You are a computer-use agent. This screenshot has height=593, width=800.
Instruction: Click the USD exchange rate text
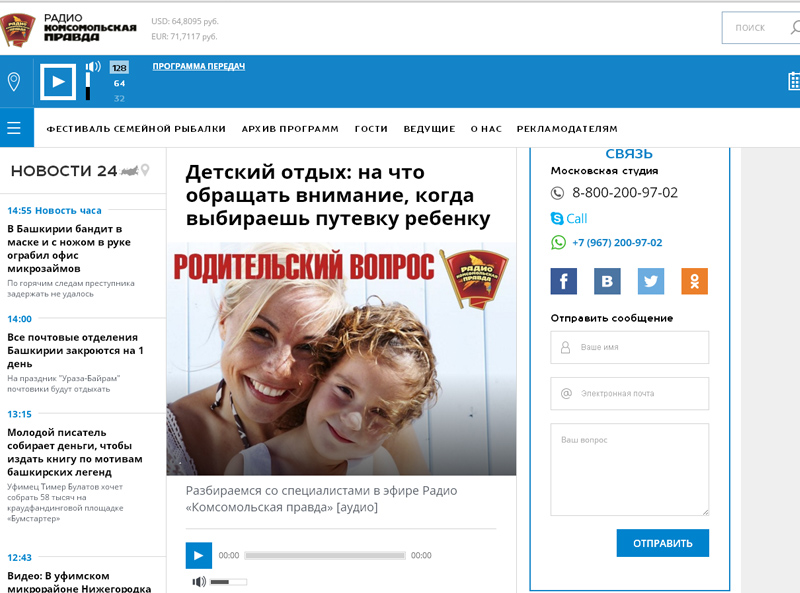[x=185, y=21]
